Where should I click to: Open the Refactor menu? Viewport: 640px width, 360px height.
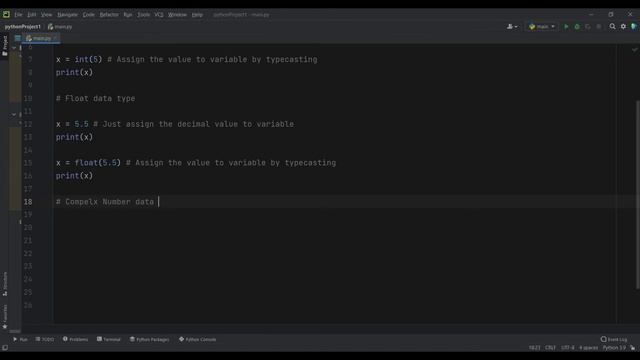(x=109, y=15)
